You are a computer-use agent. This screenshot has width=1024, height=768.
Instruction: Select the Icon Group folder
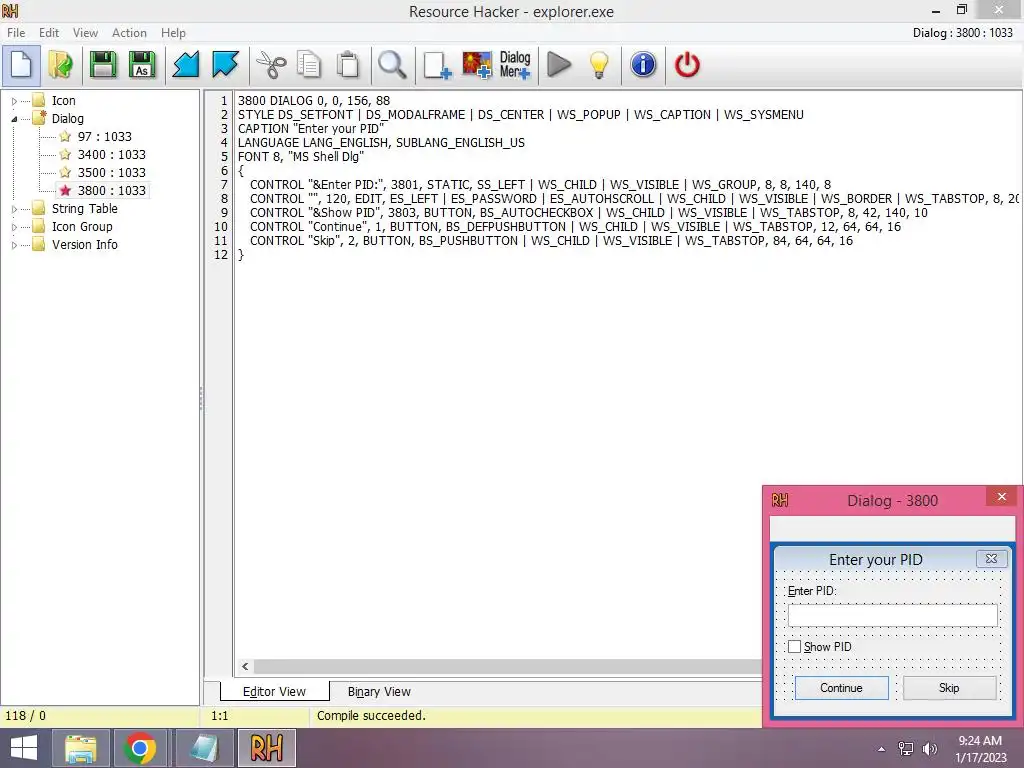click(x=82, y=227)
